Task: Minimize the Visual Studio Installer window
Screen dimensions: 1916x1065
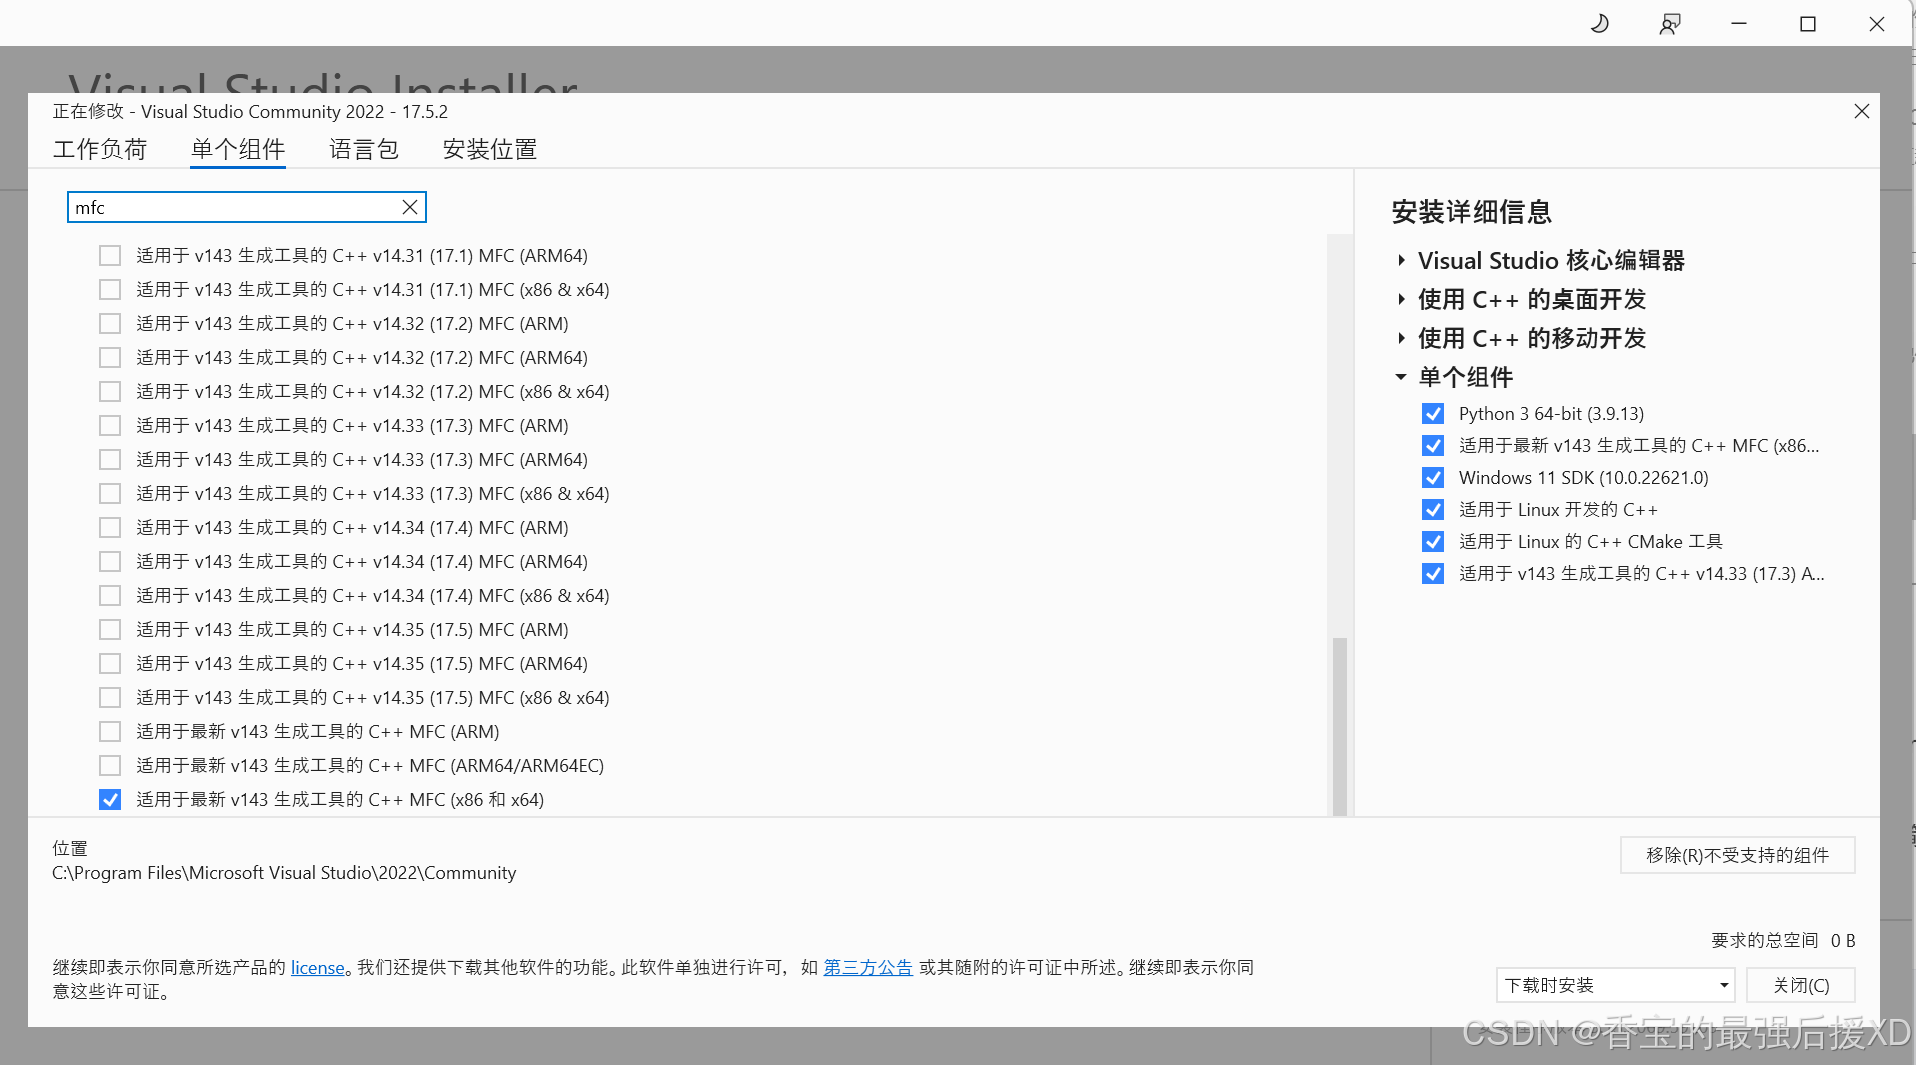Action: pos(1739,23)
